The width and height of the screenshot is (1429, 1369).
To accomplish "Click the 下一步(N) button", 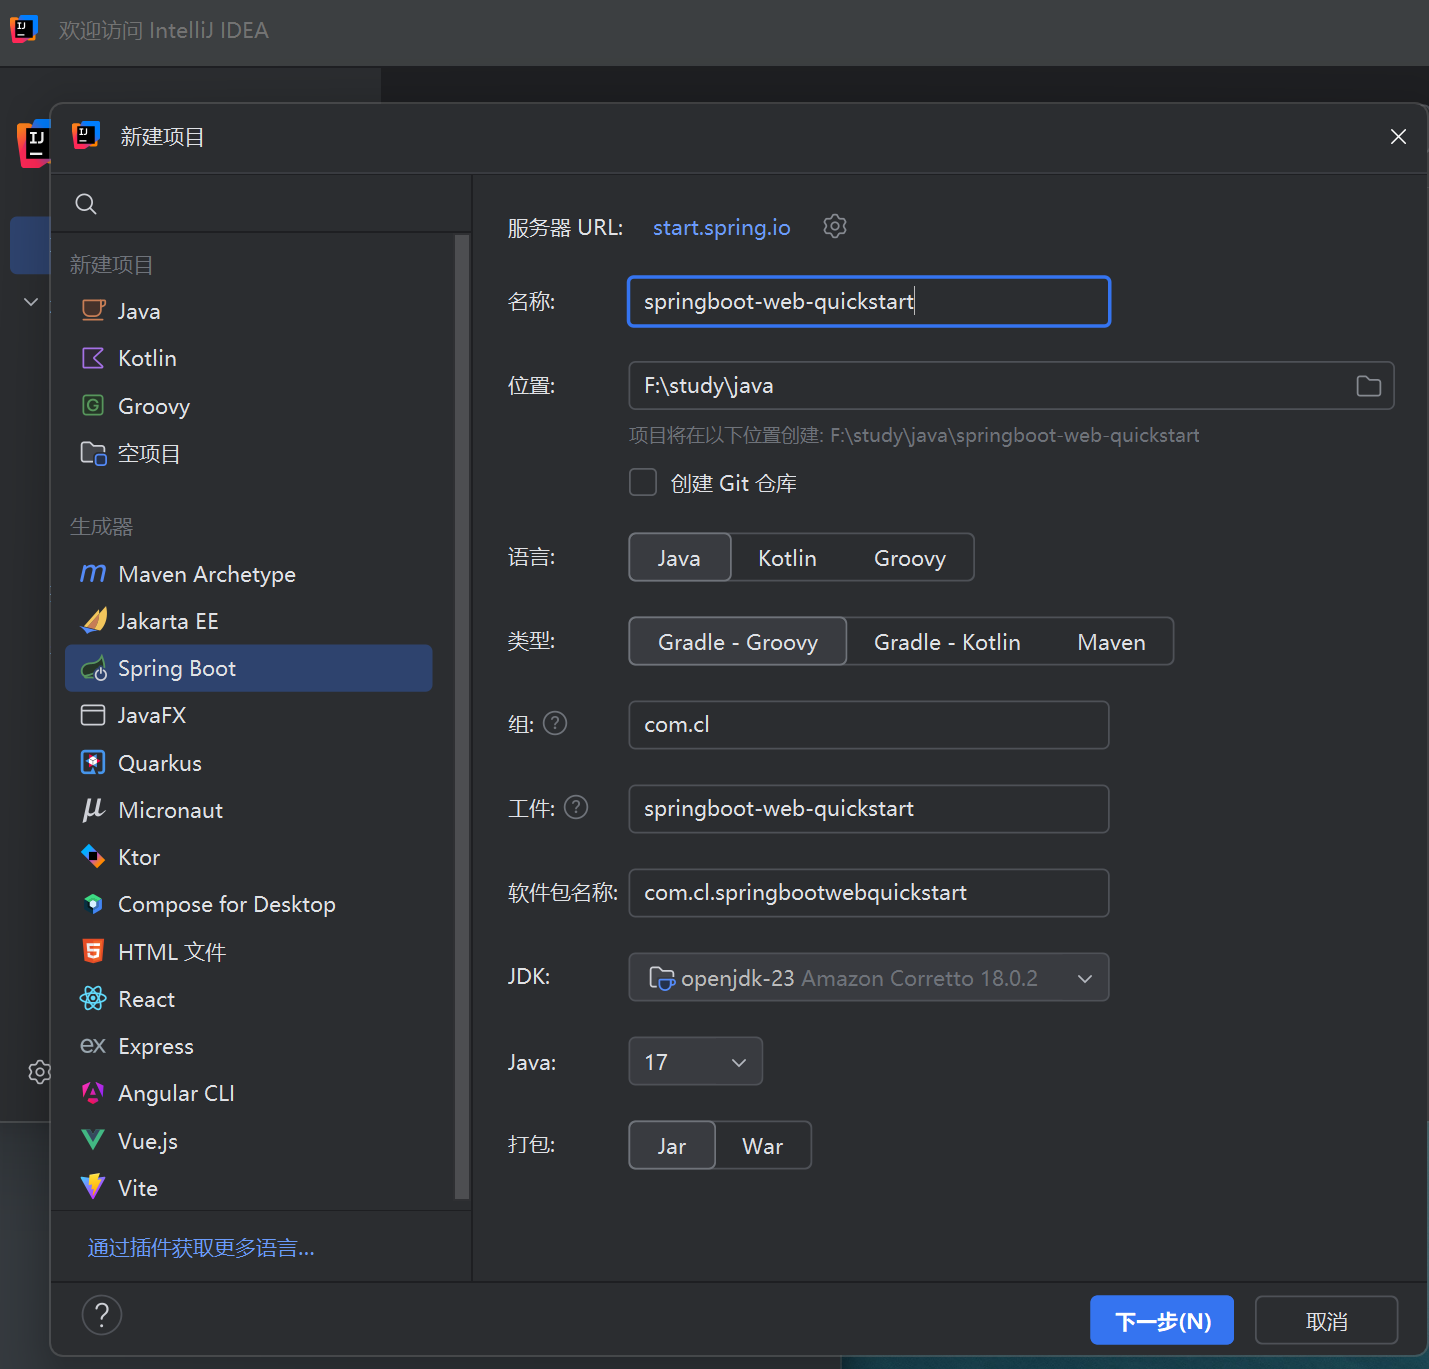I will (x=1161, y=1321).
